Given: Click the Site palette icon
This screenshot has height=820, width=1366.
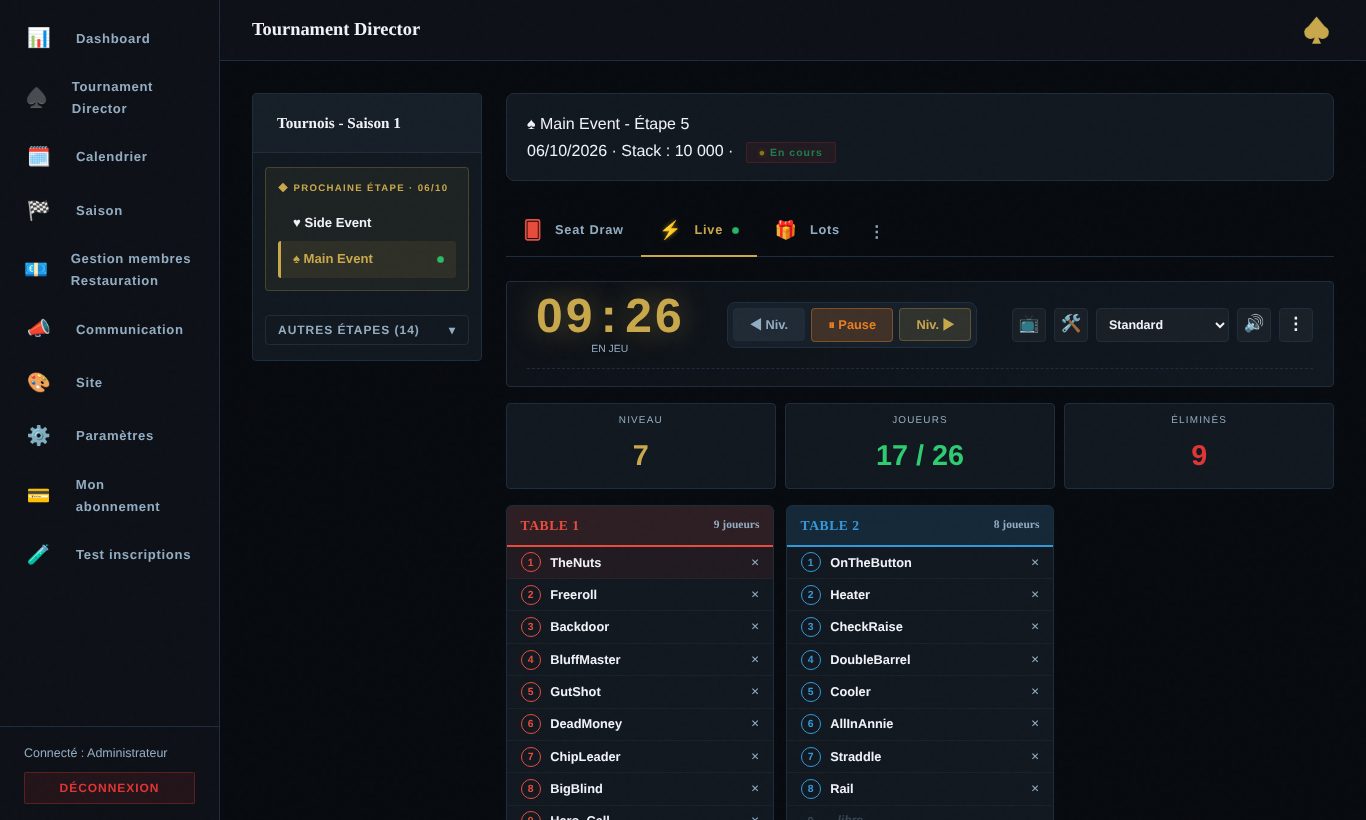Looking at the screenshot, I should click(x=38, y=382).
